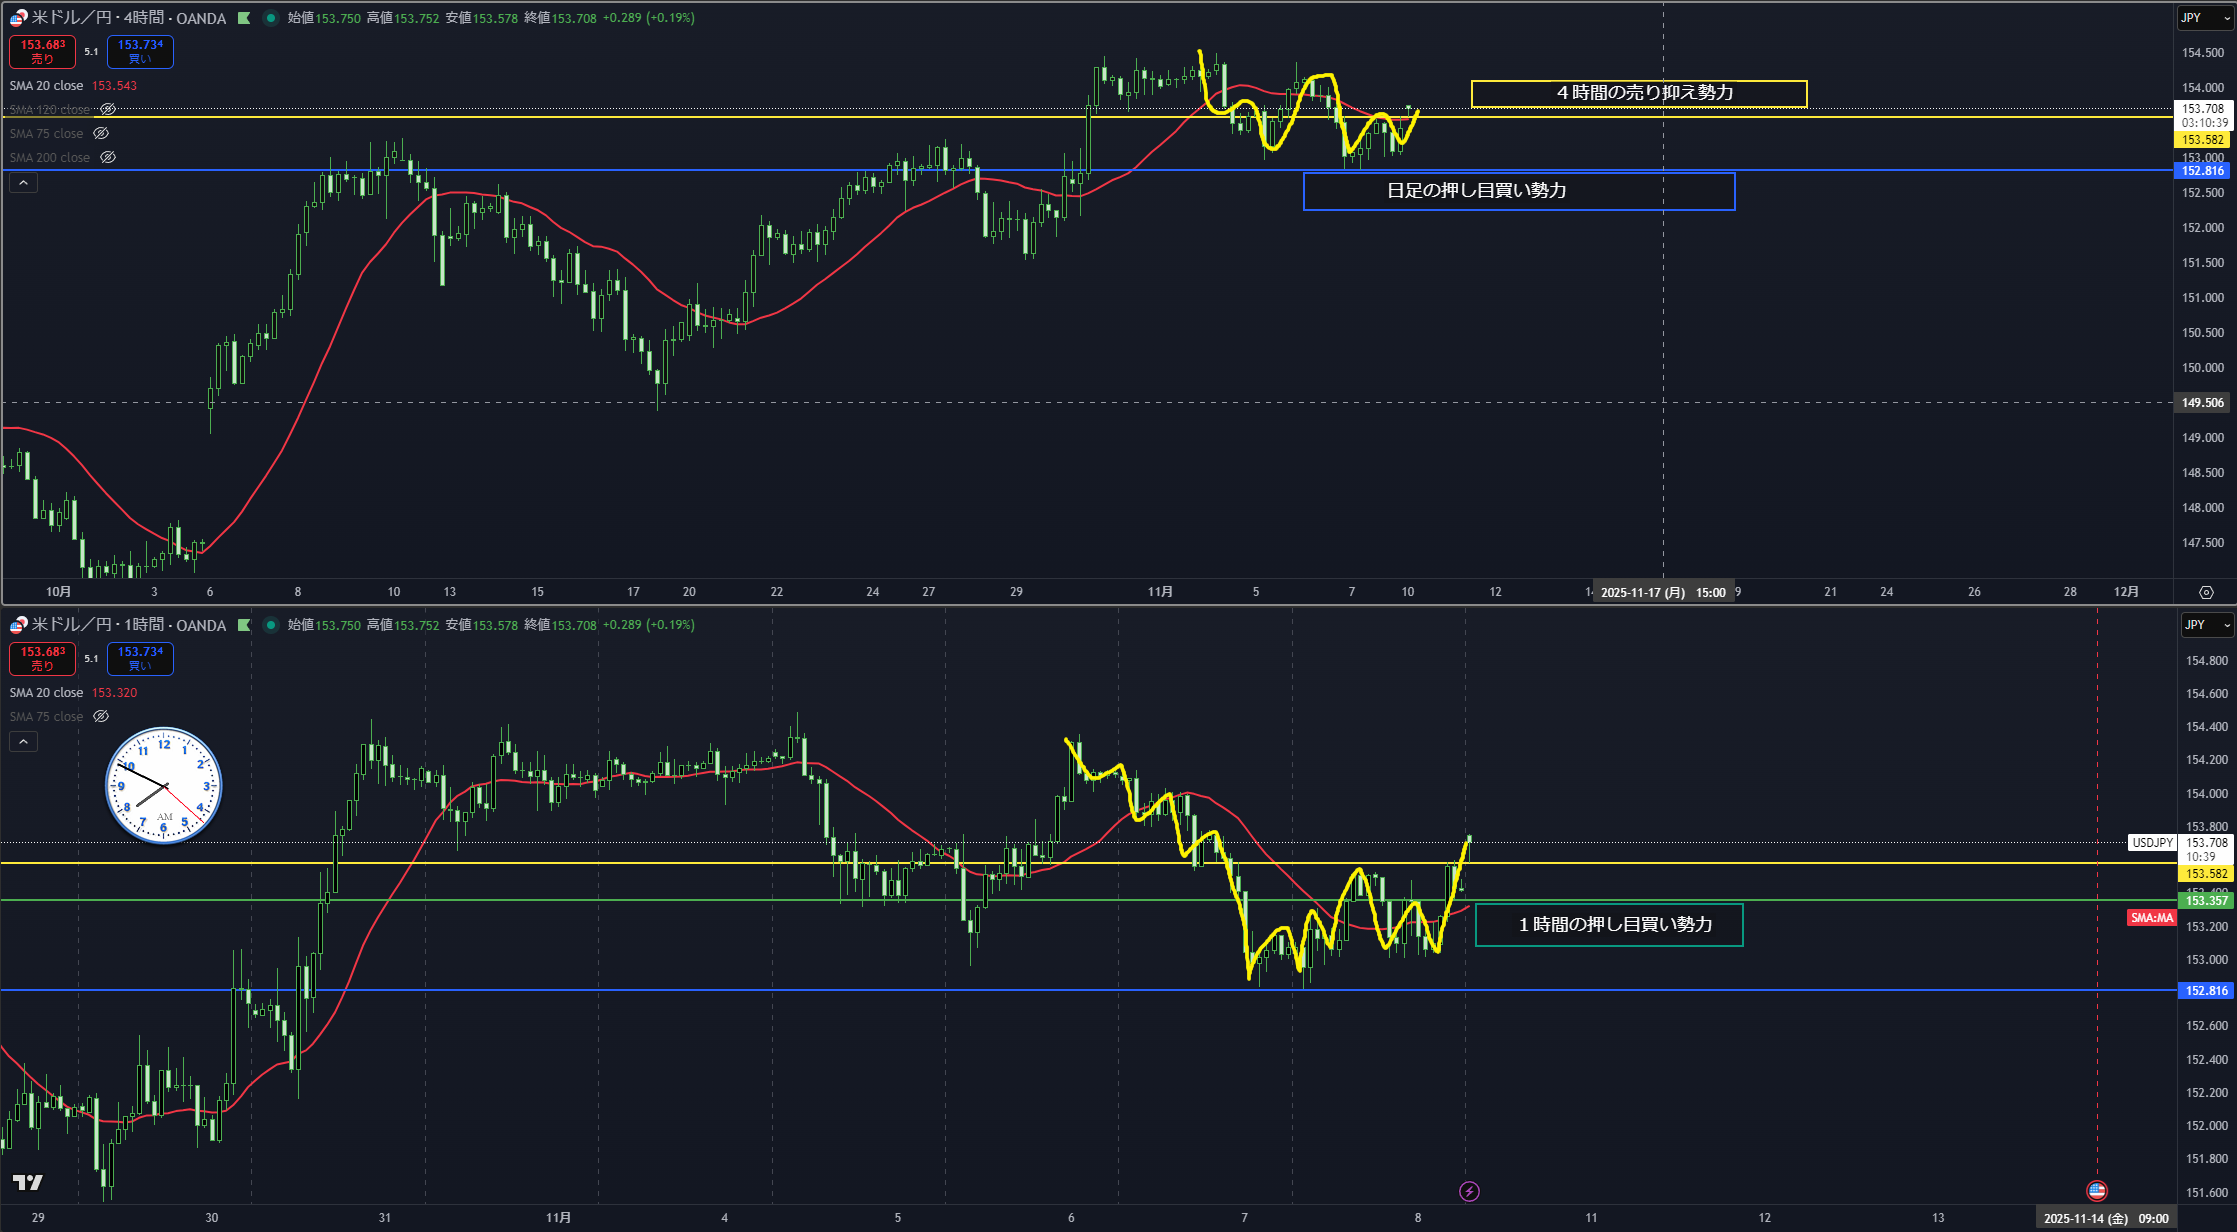
Task: Click the analog clock widget
Action: click(x=164, y=785)
